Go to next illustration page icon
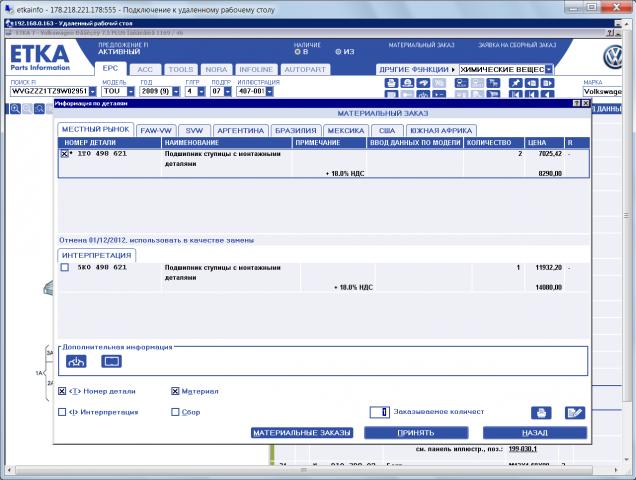This screenshot has height=480, width=636. (547, 83)
